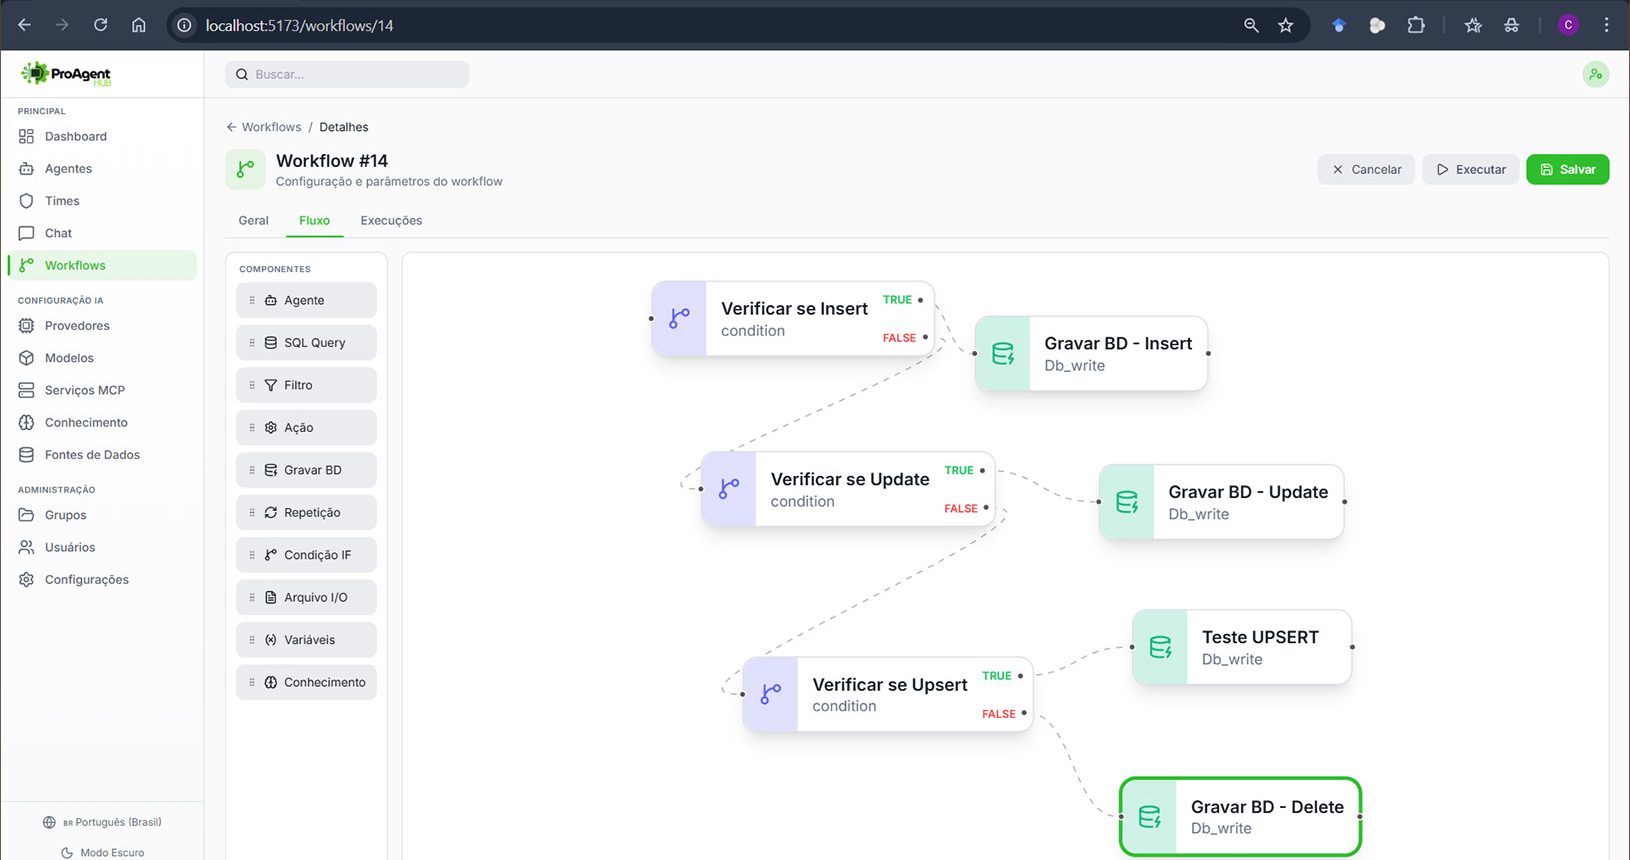Click the Gravar BD - Insert database icon
The width and height of the screenshot is (1630, 860).
click(1003, 354)
